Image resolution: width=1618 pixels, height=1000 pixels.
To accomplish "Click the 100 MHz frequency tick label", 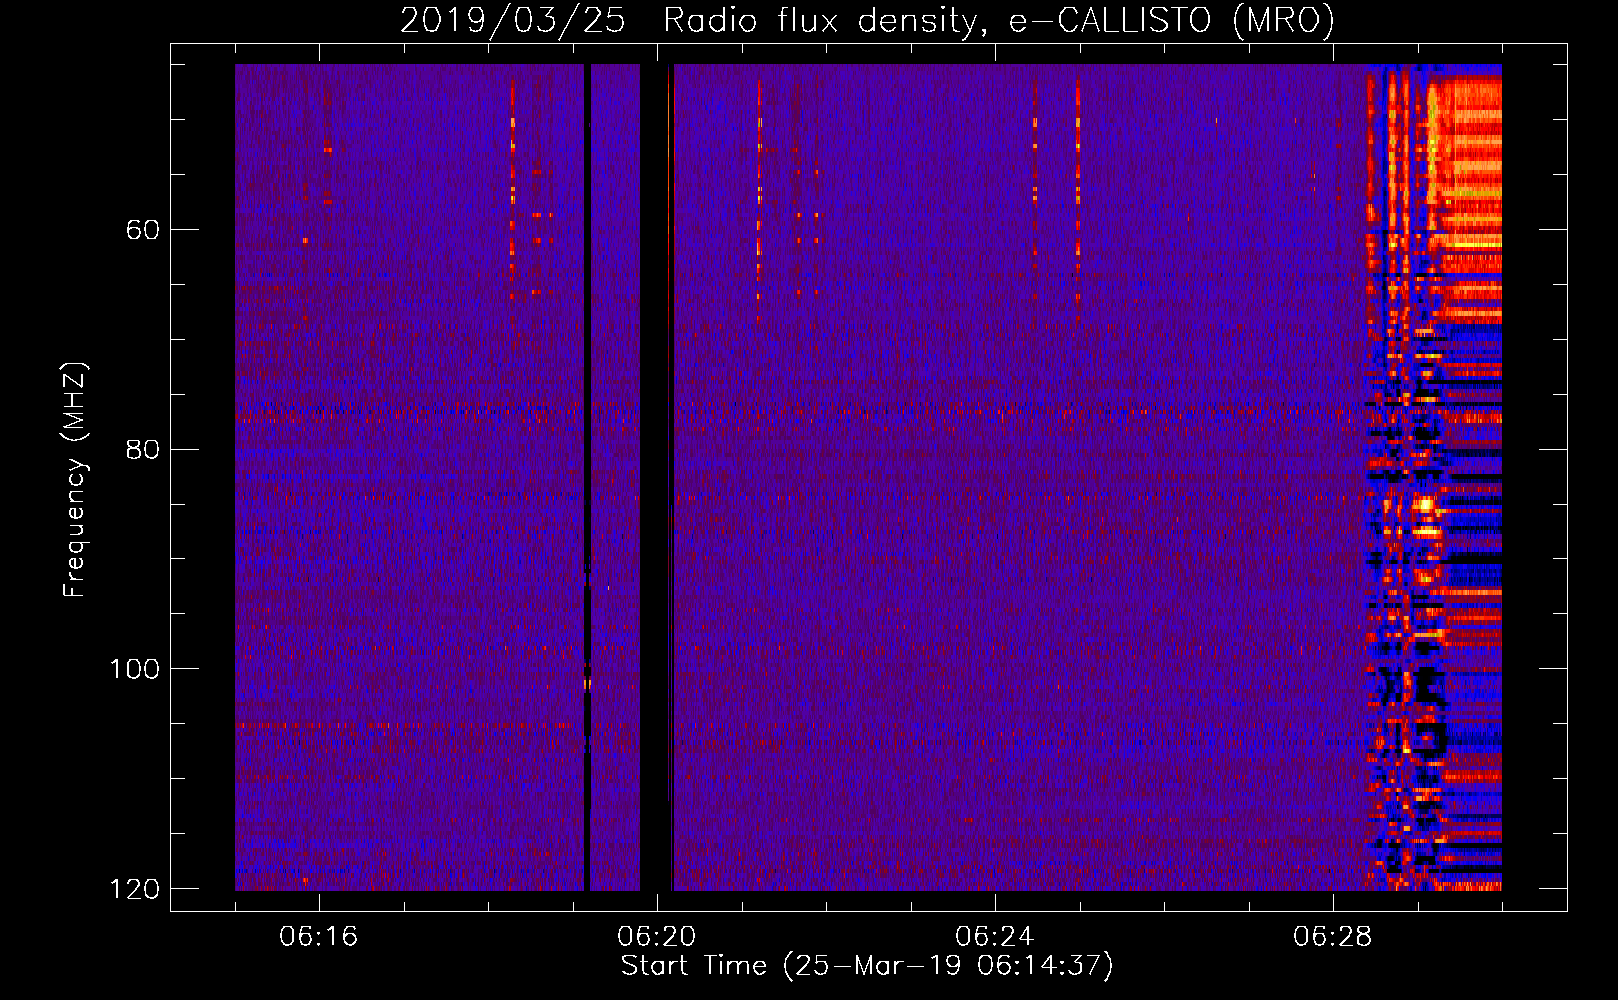I will pos(134,669).
